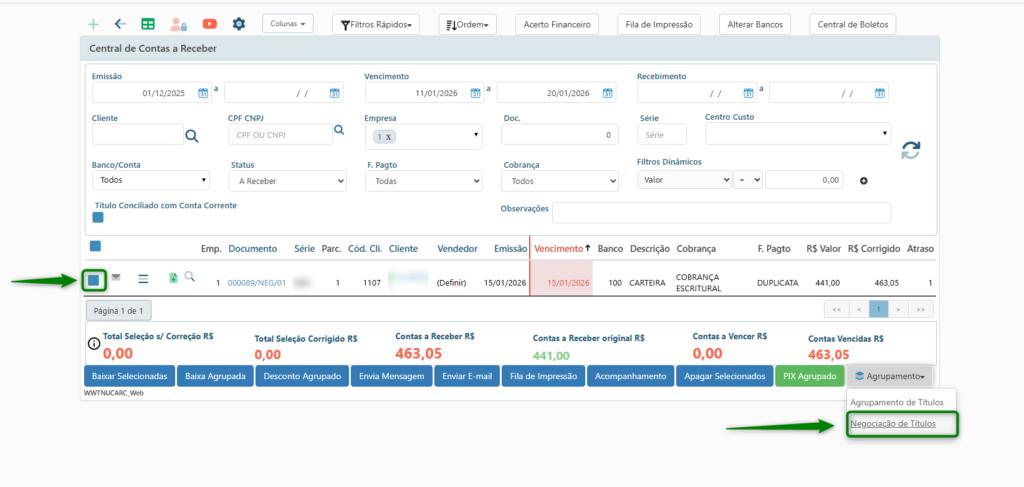1024x487 pixels.
Task: Open the Banco/Conta dropdown showing Todos
Action: point(150,181)
